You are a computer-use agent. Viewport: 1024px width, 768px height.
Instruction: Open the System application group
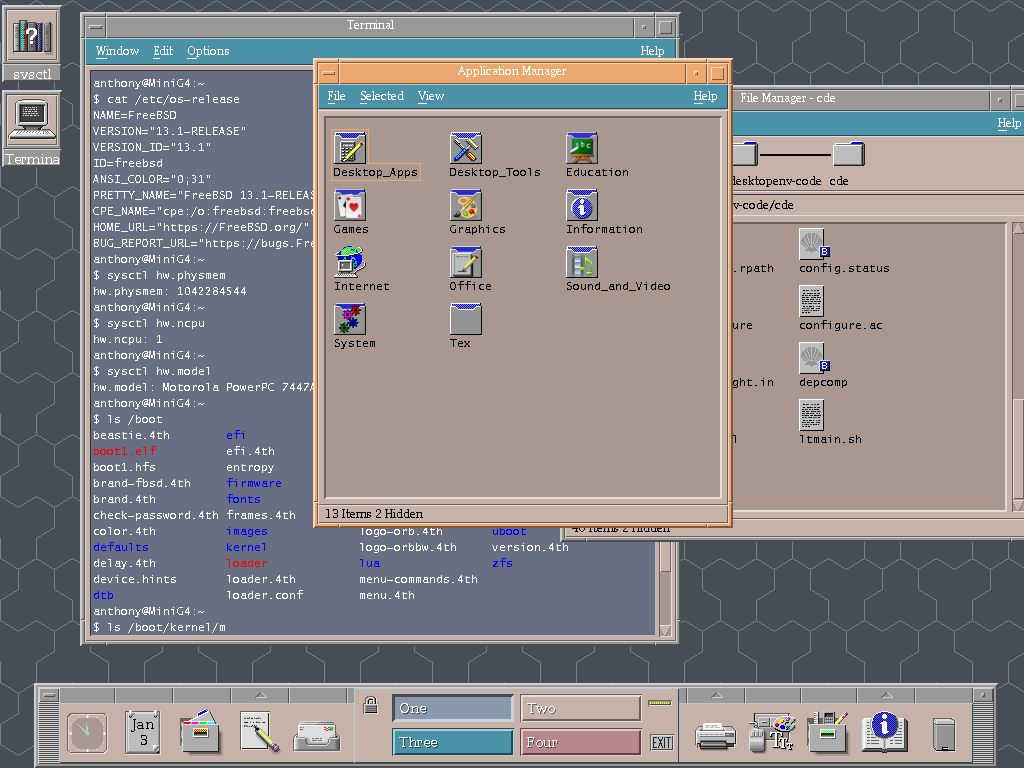coord(350,319)
